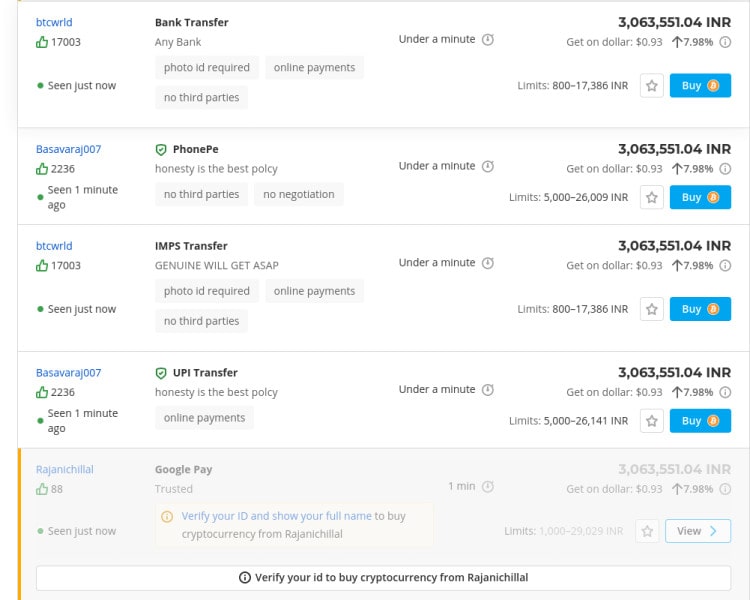
Task: Select 'no negotiation' tag on PhonePe offer
Action: [298, 195]
